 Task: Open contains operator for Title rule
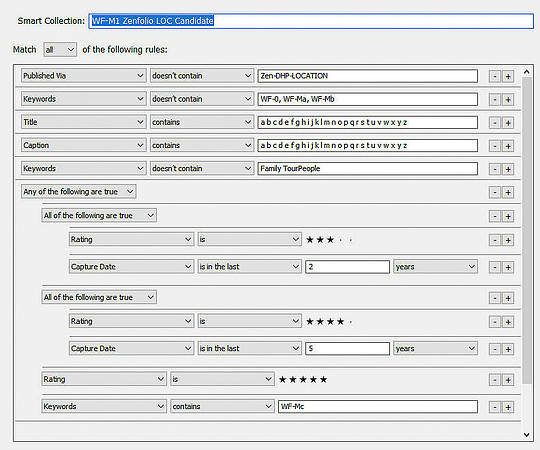coord(202,122)
